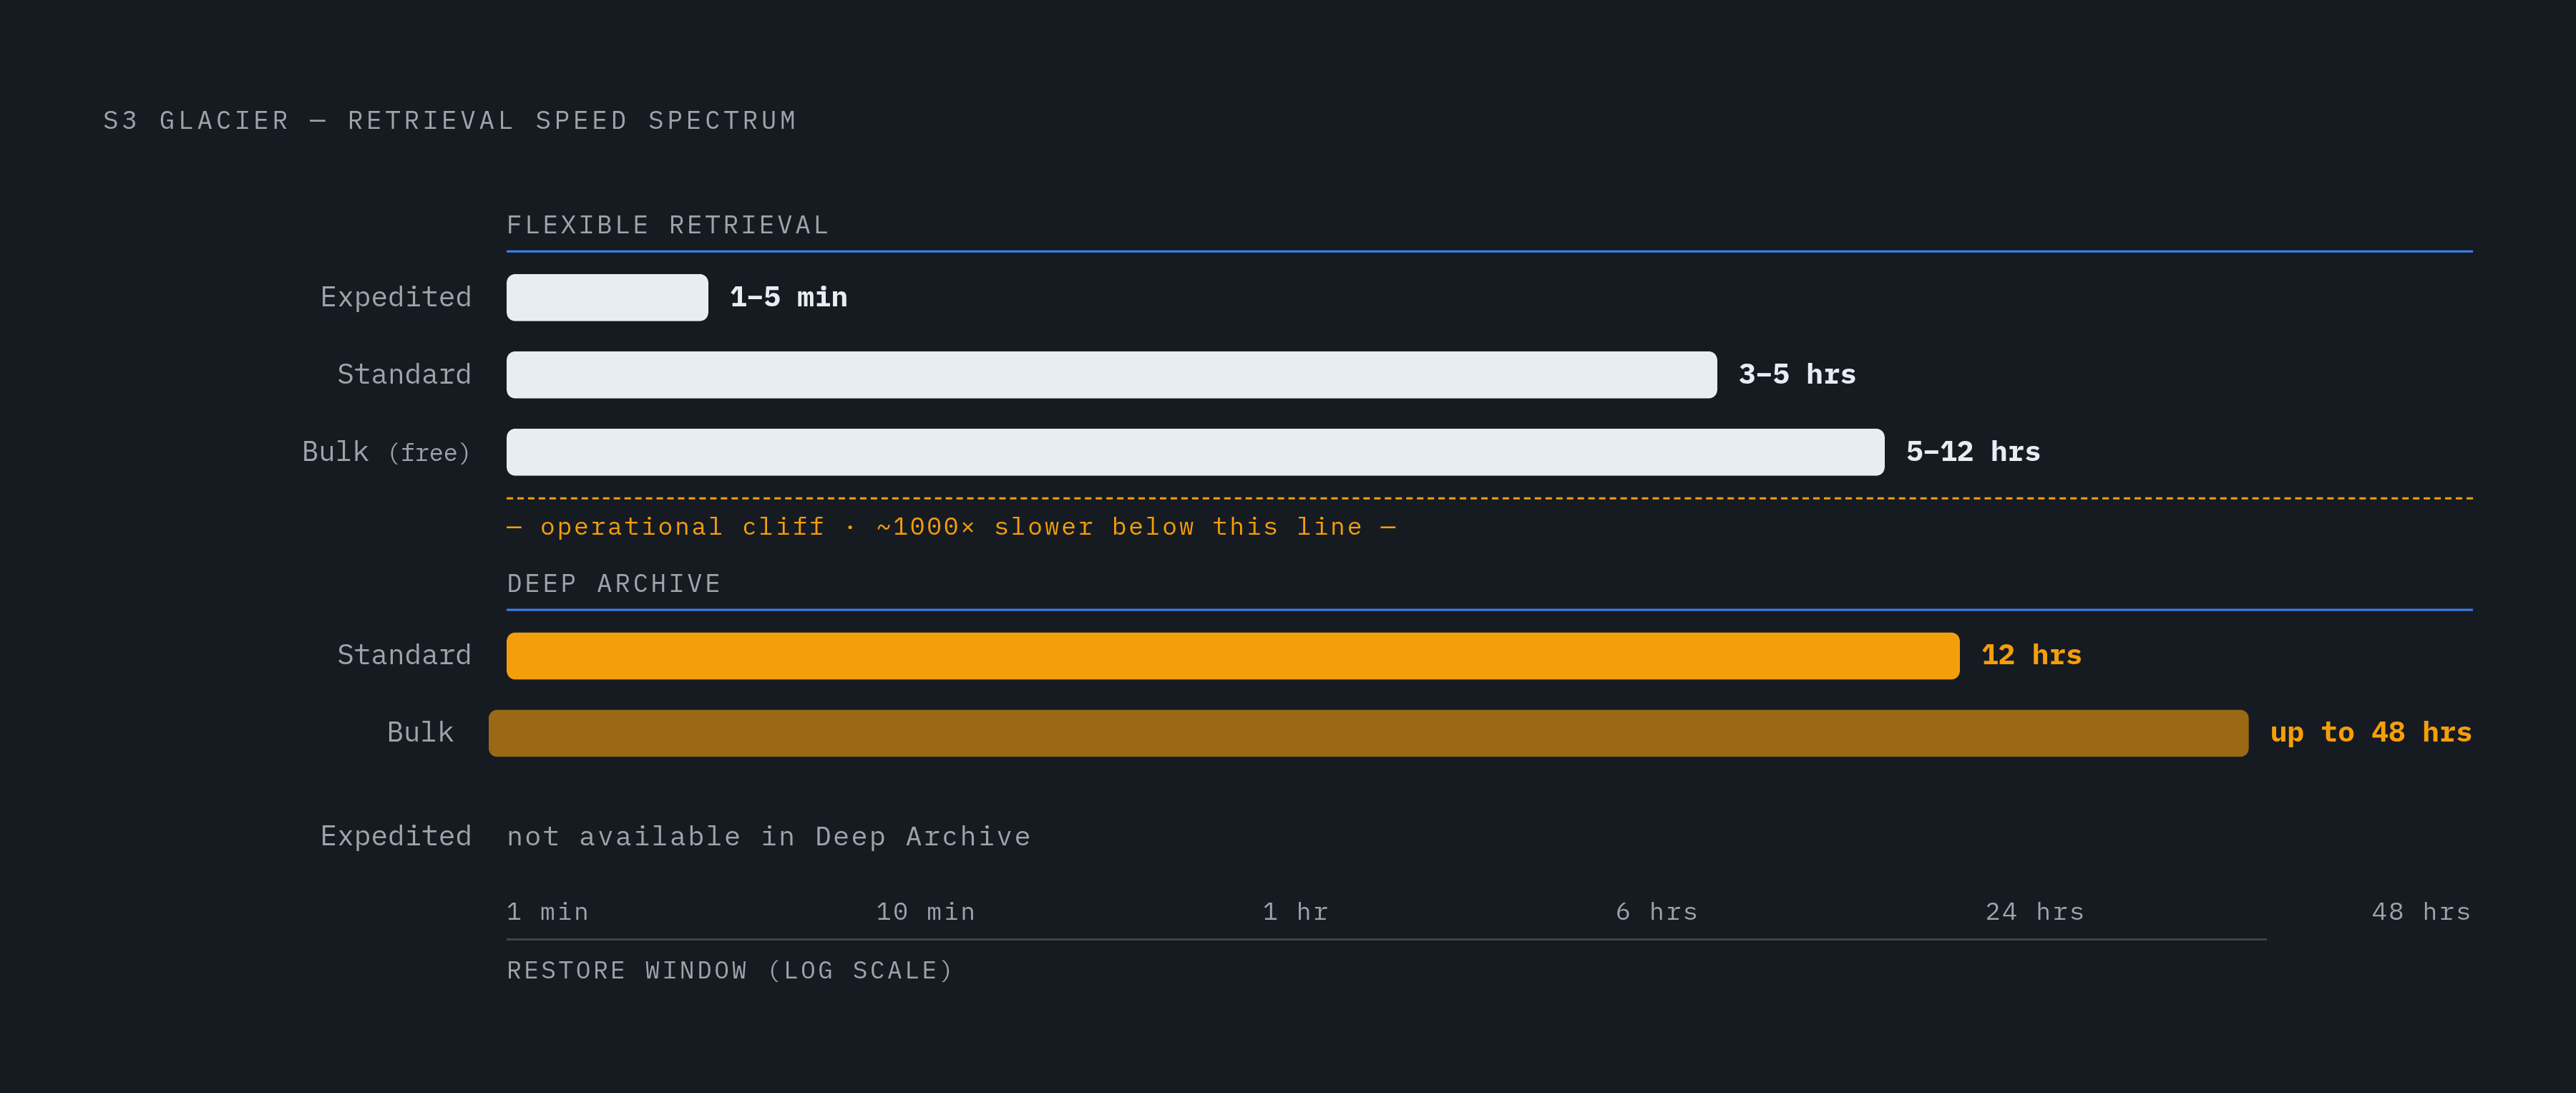Select the '5–12 hrs' value label
This screenshot has height=1093, width=2576.
click(1973, 452)
